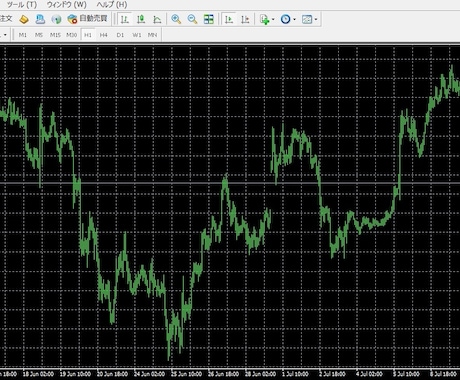Click the '24 Jun 02:00' time axis label
Image resolution: width=460 pixels, height=380 pixels.
149,374
